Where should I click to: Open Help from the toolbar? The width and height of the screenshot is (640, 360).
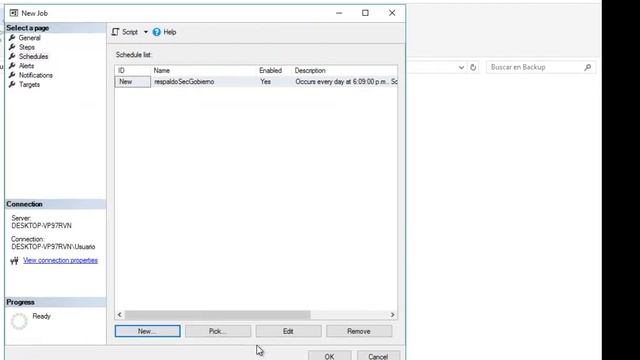[x=164, y=32]
